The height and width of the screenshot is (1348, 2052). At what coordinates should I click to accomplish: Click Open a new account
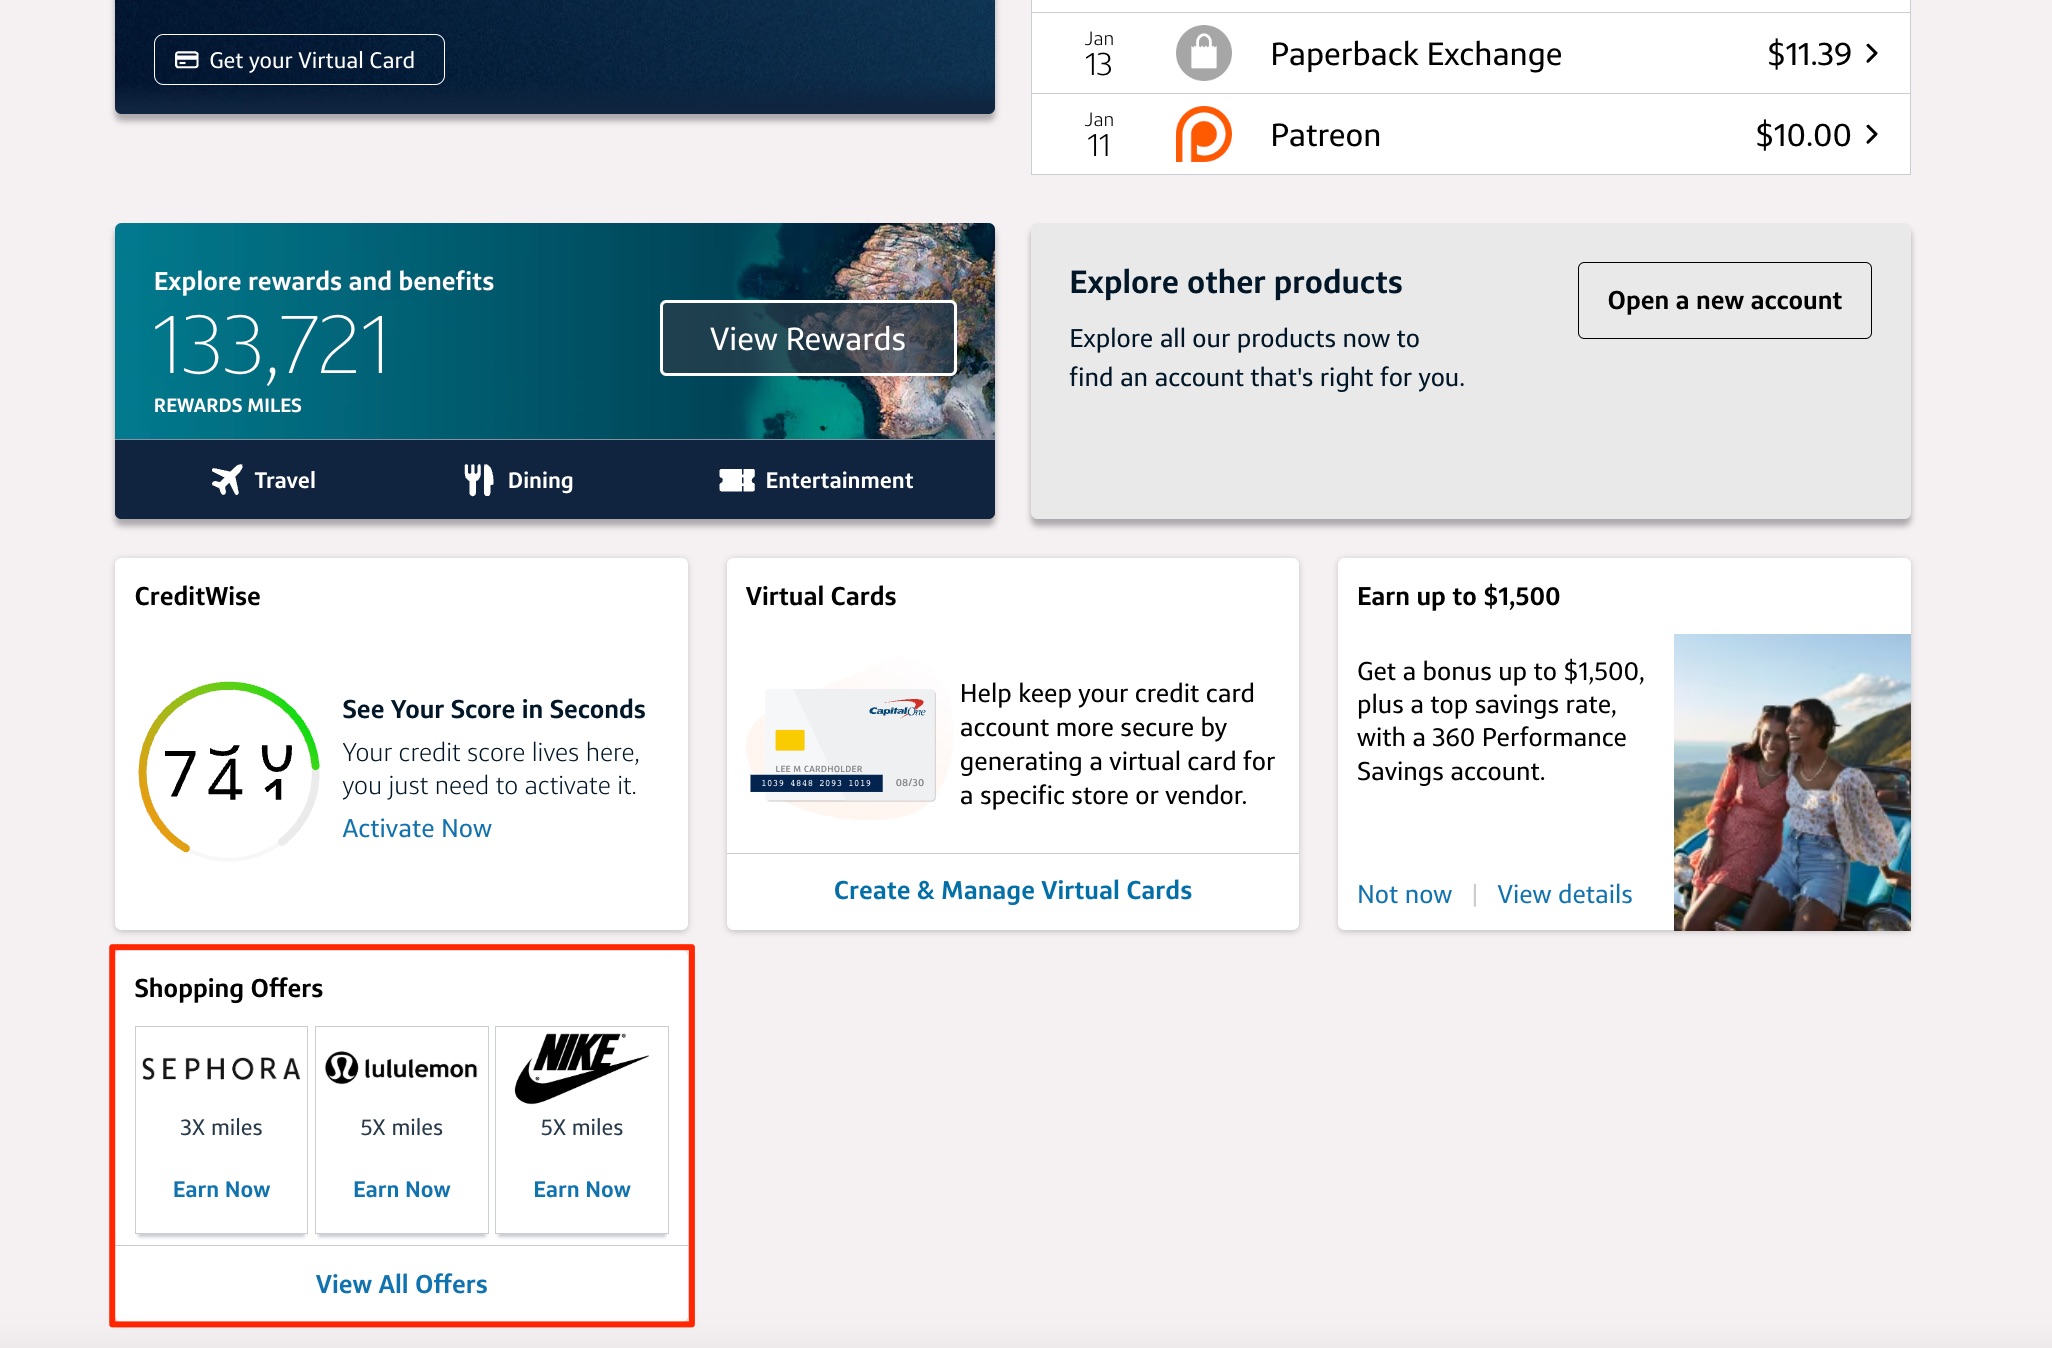coord(1724,299)
